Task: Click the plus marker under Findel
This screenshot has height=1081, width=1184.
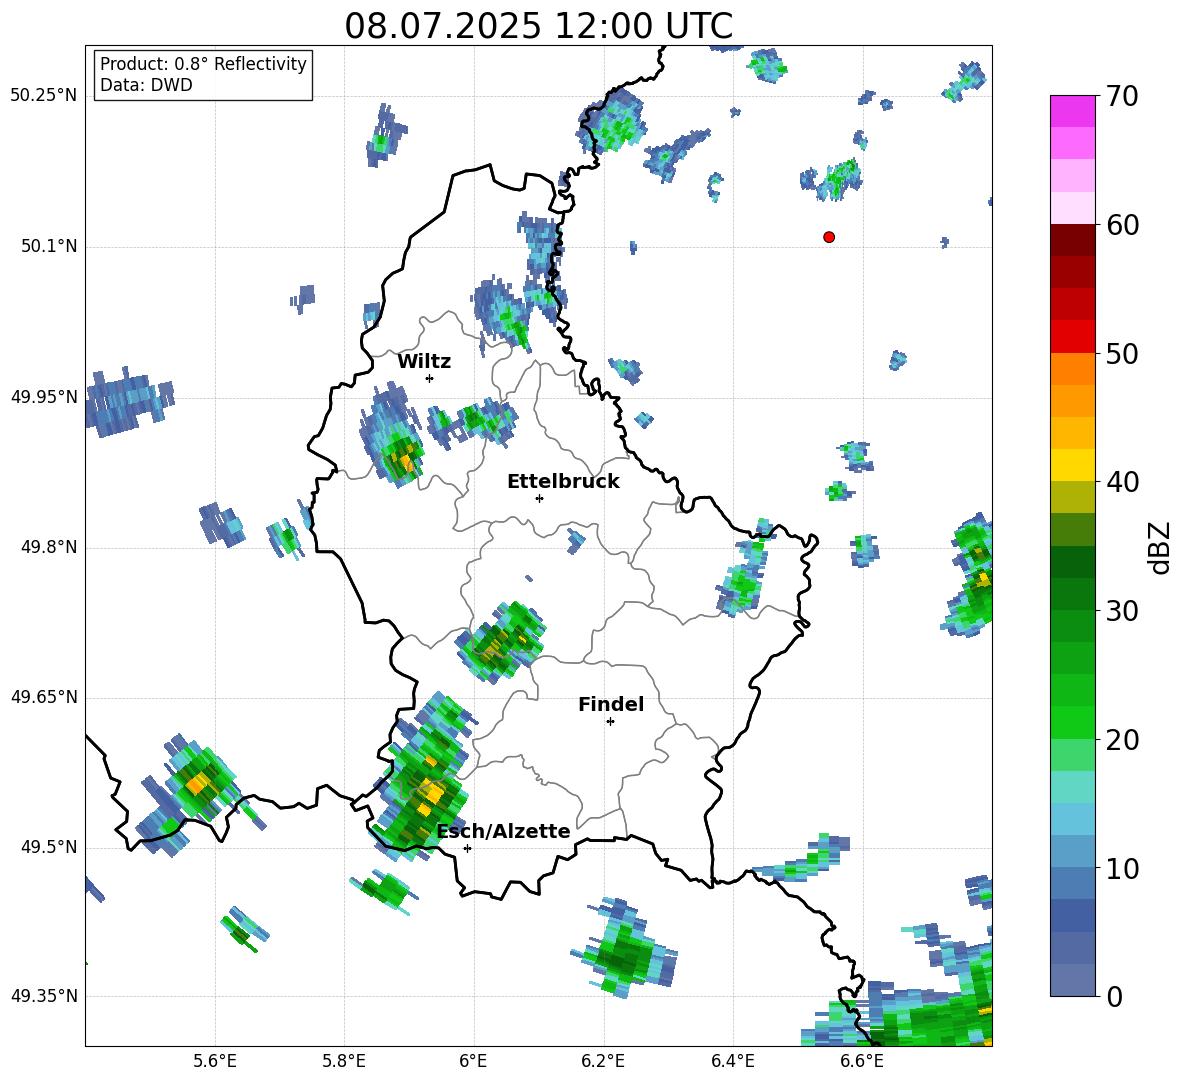Action: [610, 722]
